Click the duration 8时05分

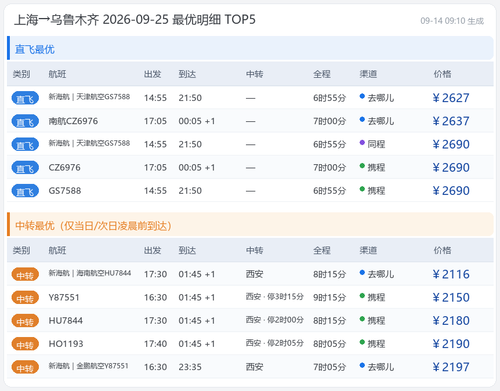point(329,344)
